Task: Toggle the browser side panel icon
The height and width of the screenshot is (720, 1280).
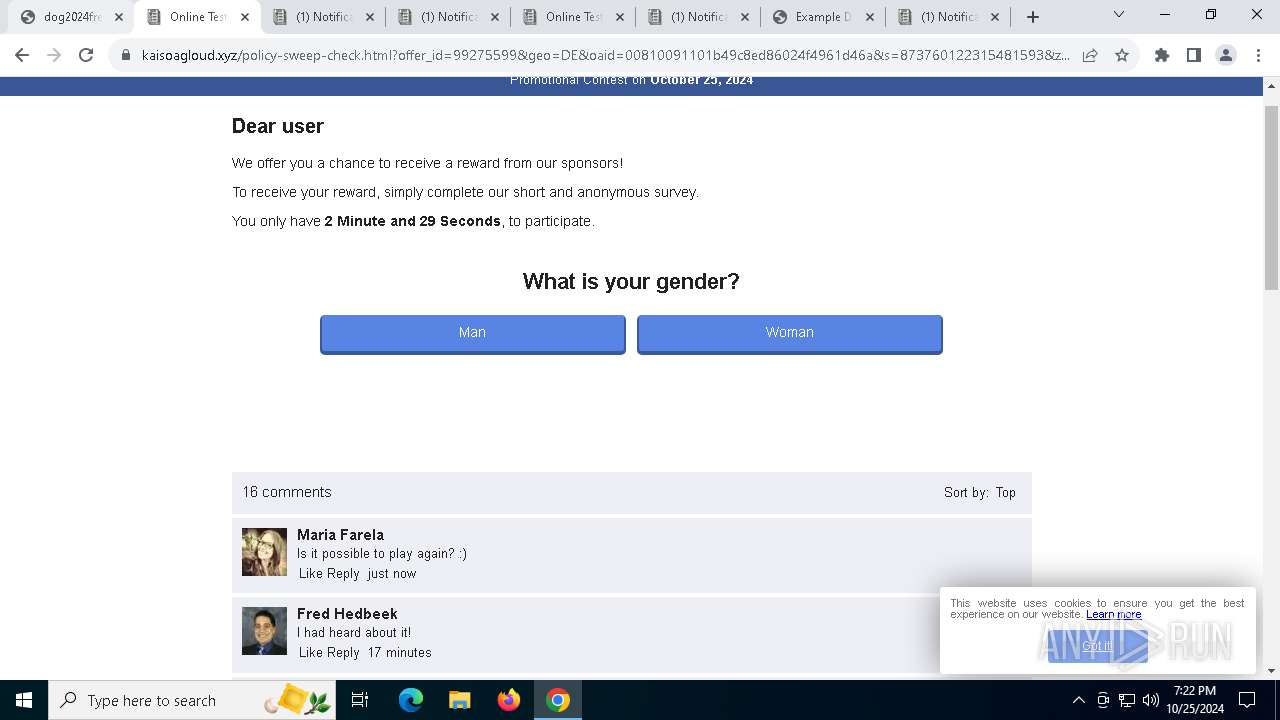Action: click(x=1194, y=56)
